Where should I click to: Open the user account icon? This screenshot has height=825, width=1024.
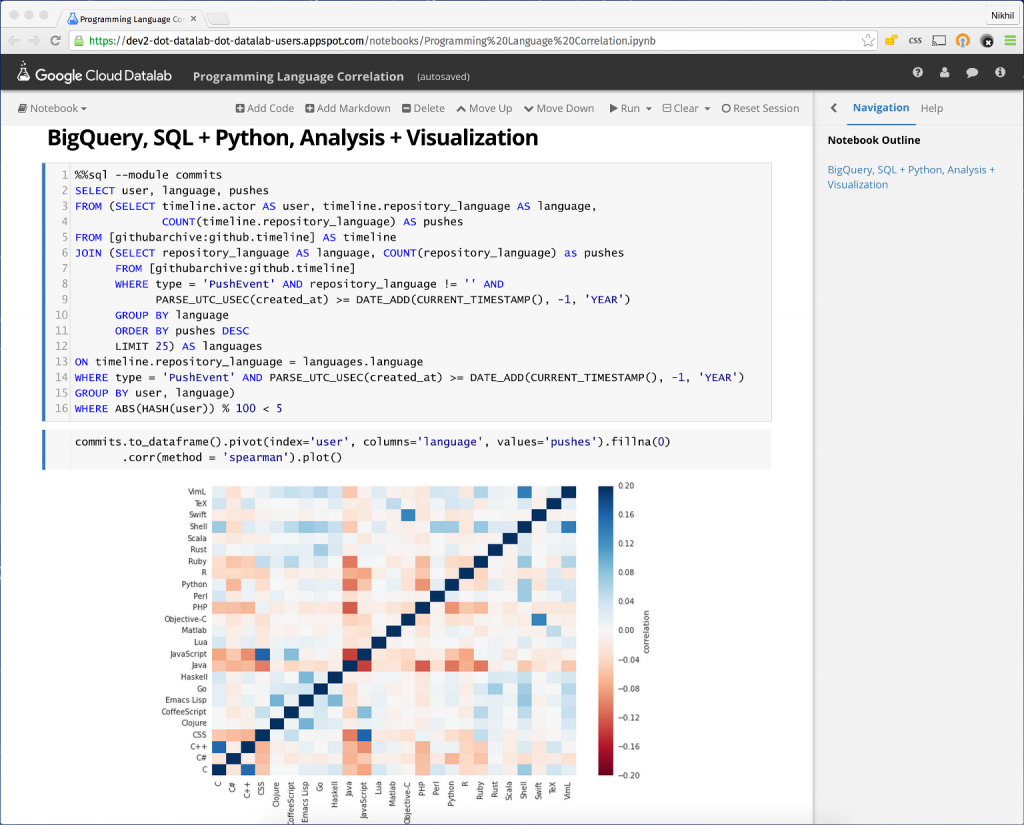point(944,73)
